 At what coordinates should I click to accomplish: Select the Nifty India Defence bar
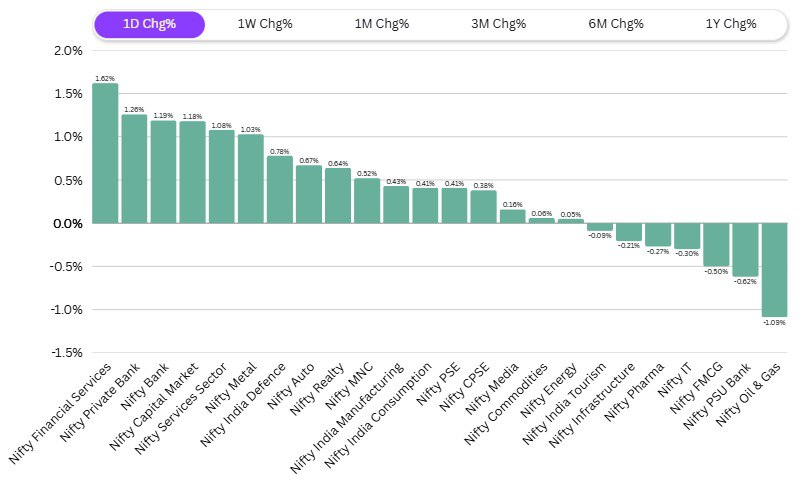point(280,189)
